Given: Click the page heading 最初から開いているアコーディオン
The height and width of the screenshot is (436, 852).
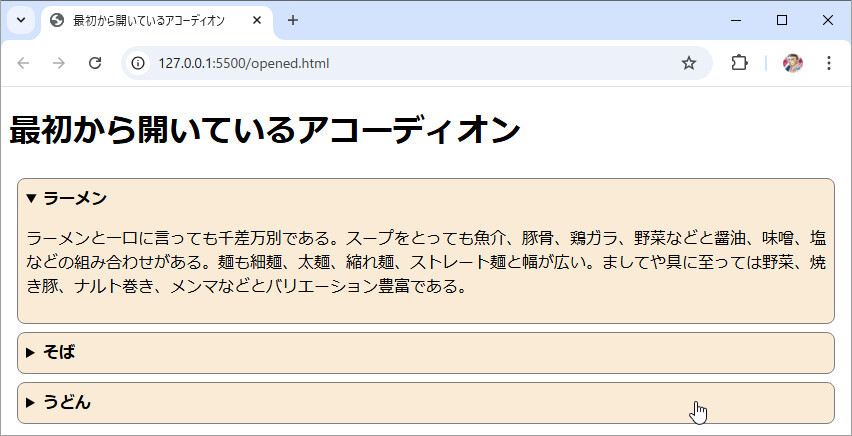Looking at the screenshot, I should (265, 130).
